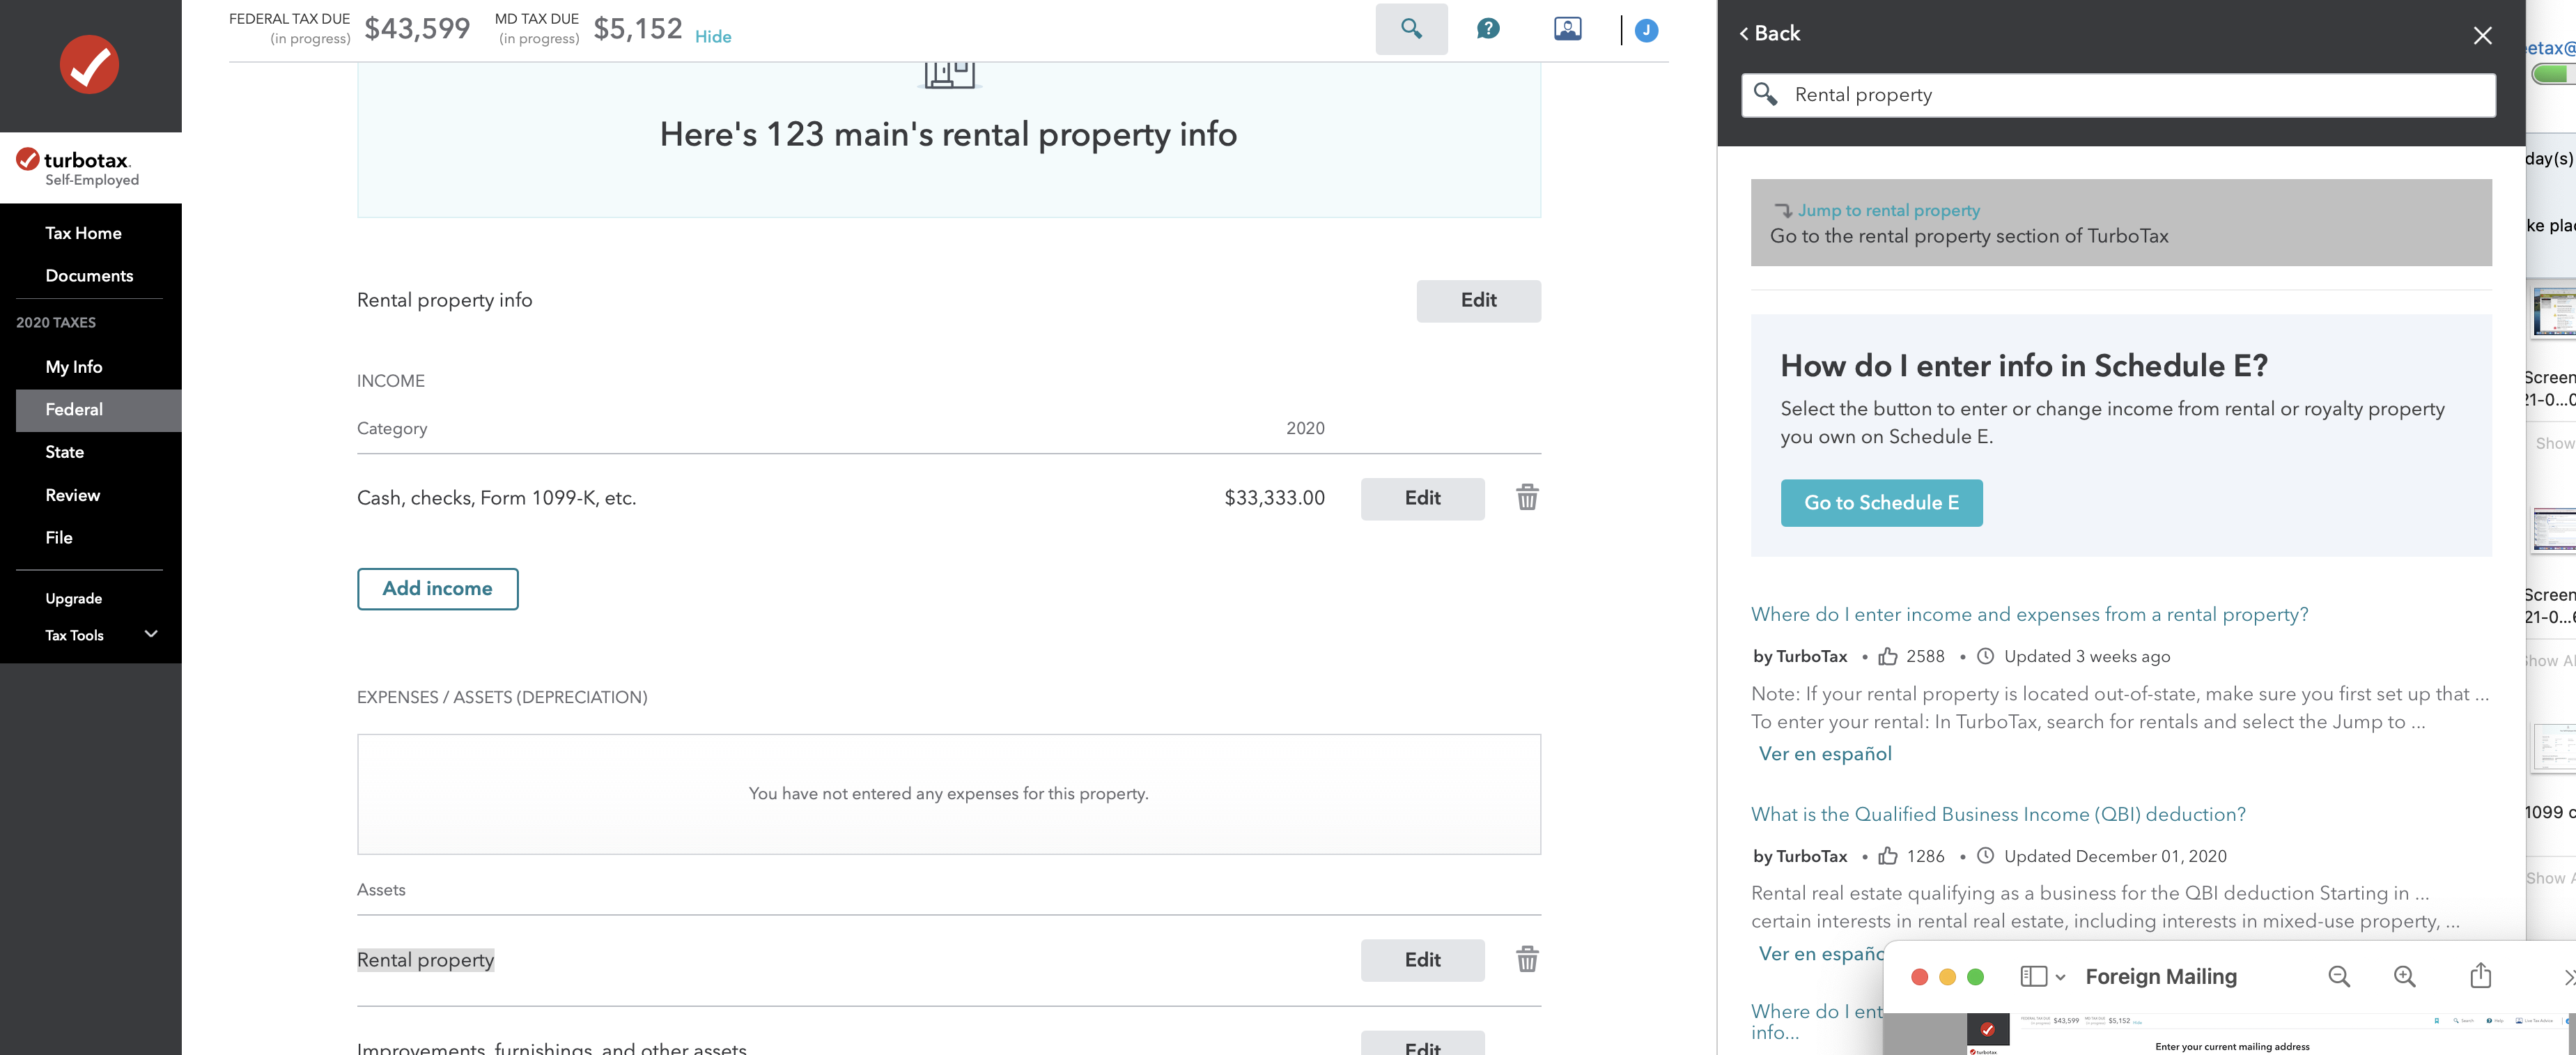Click the $5,152 MD tax due amount
Image resolution: width=2576 pixels, height=1055 pixels.
(638, 28)
